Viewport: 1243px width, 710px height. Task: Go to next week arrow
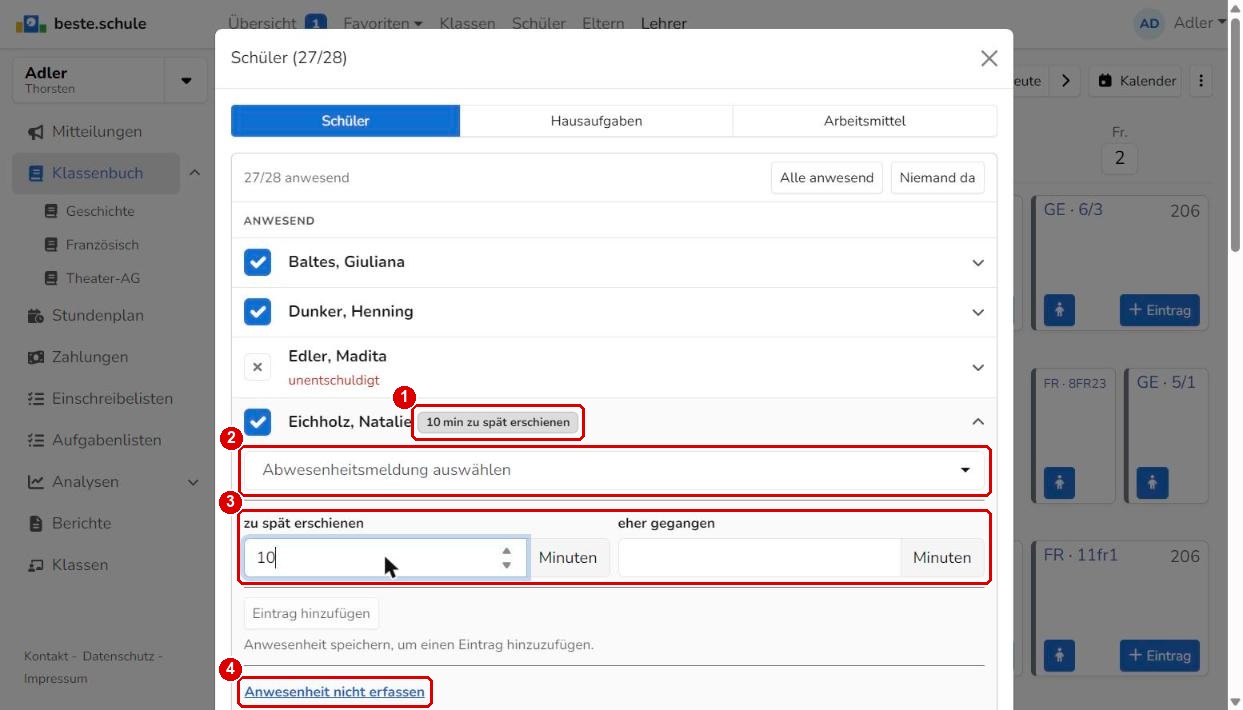[x=1066, y=81]
